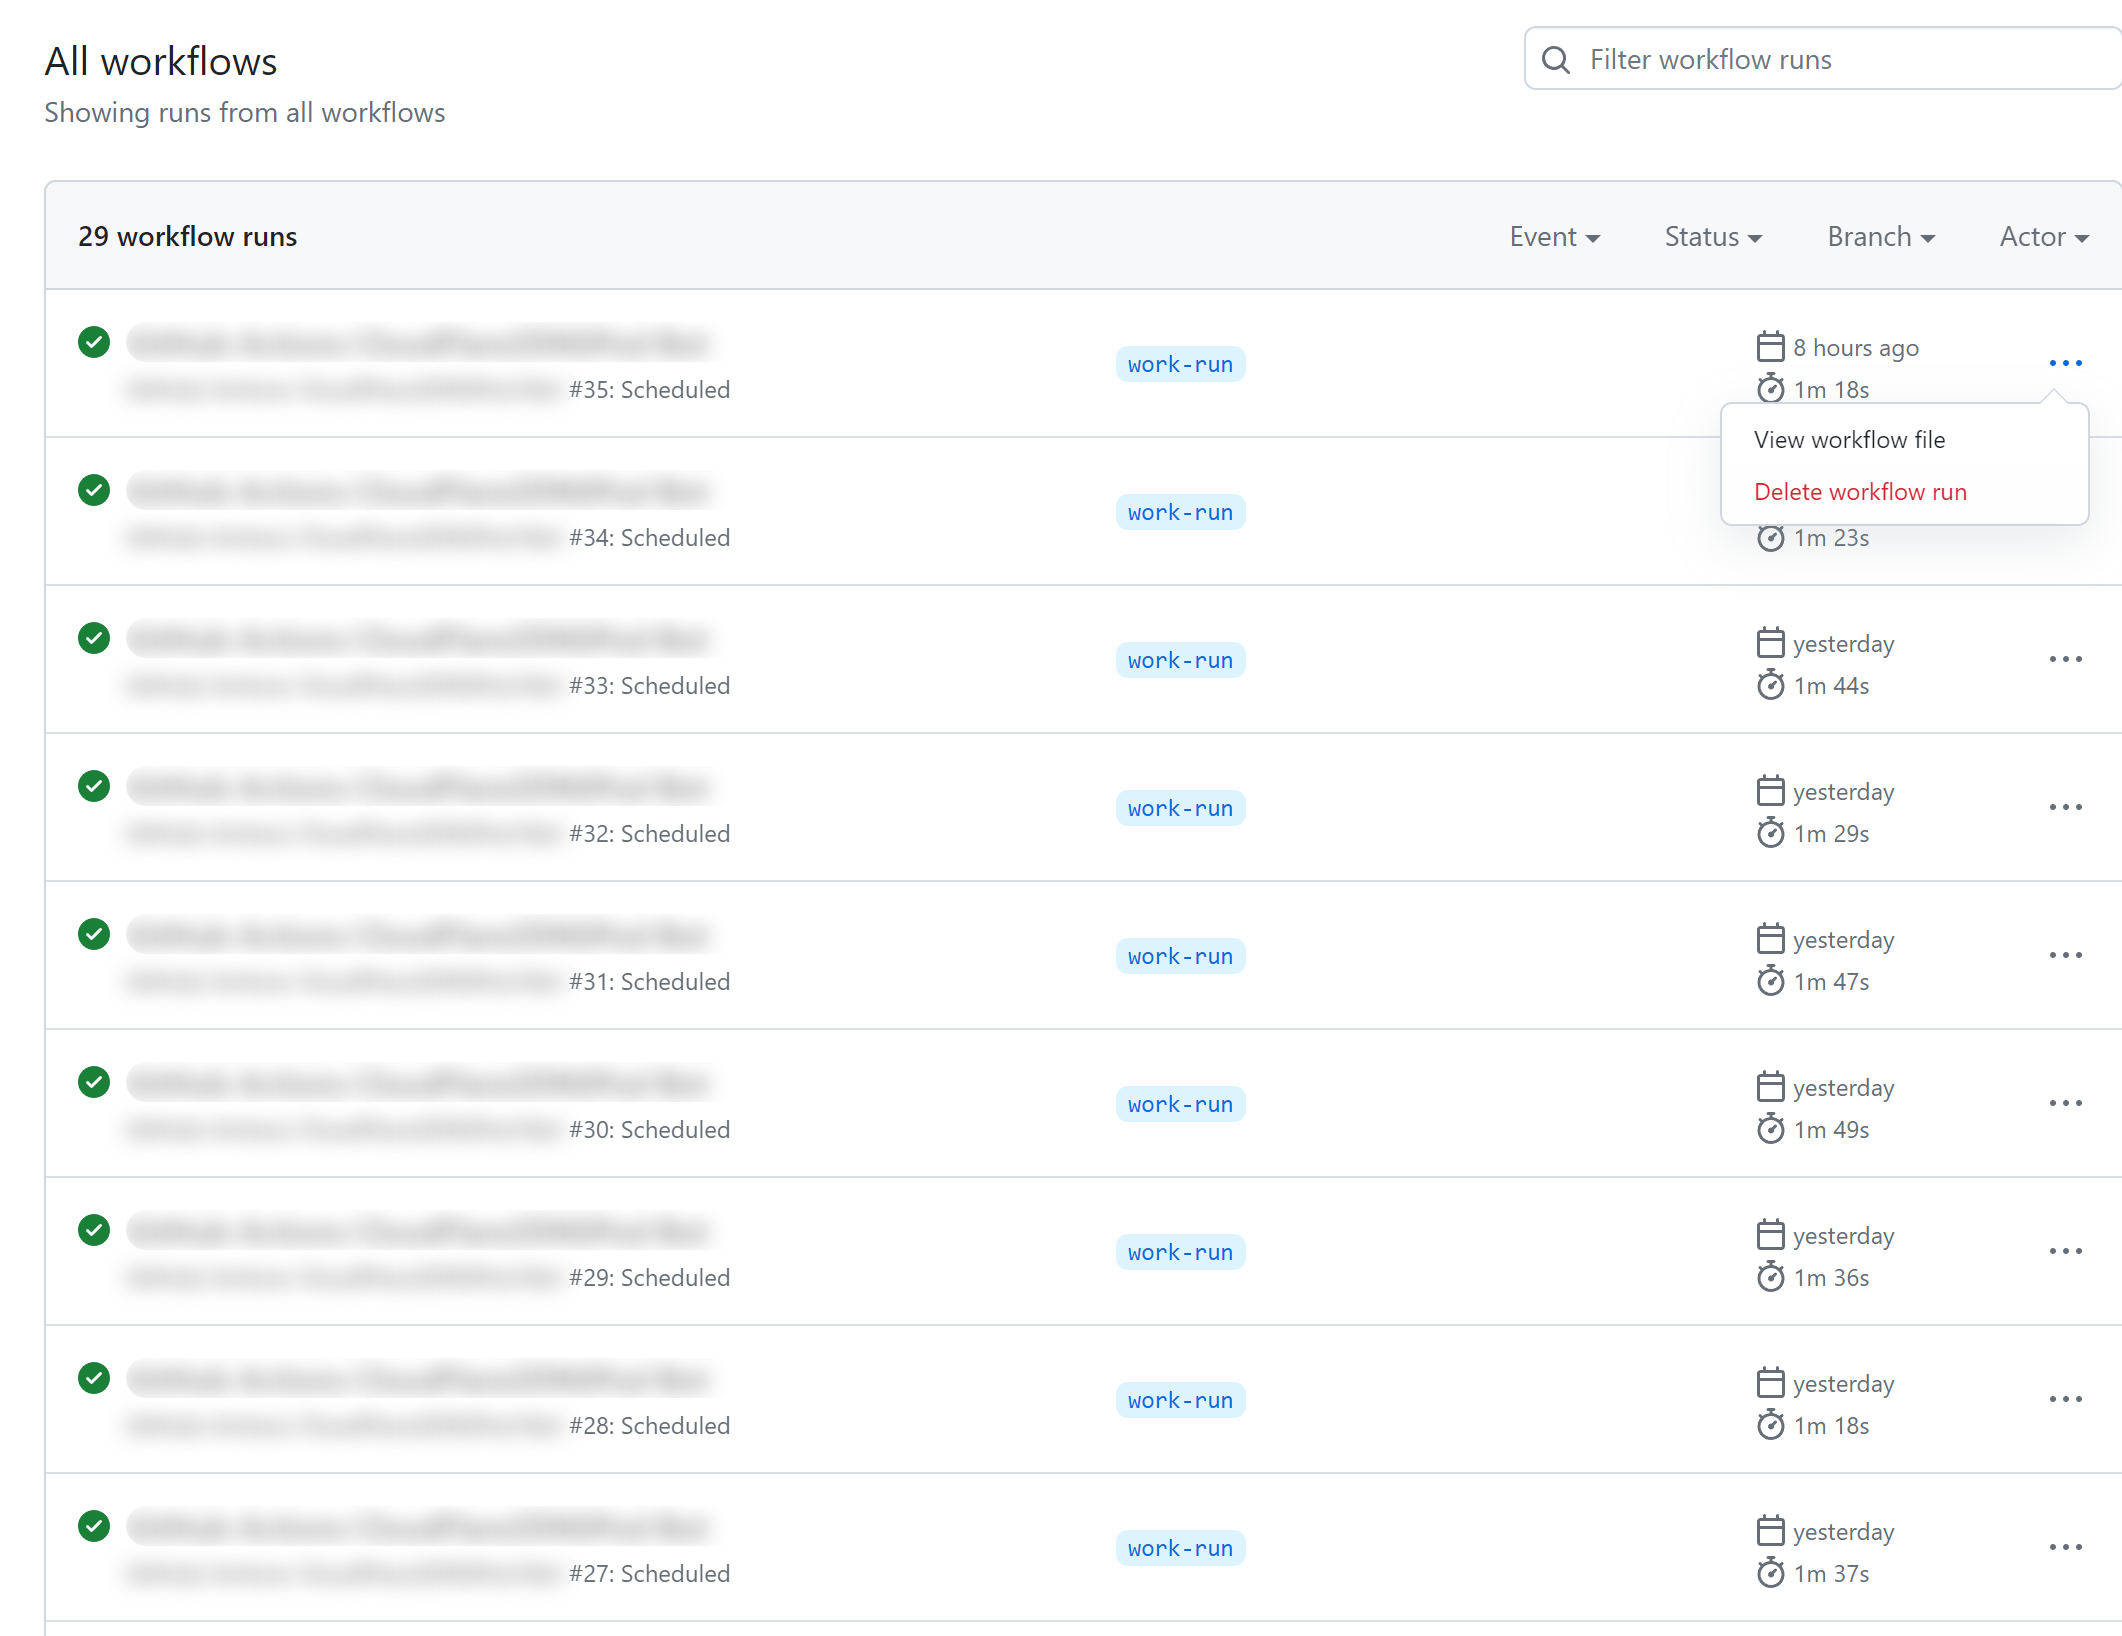Open the Actor filter dropdown

pyautogui.click(x=2042, y=237)
